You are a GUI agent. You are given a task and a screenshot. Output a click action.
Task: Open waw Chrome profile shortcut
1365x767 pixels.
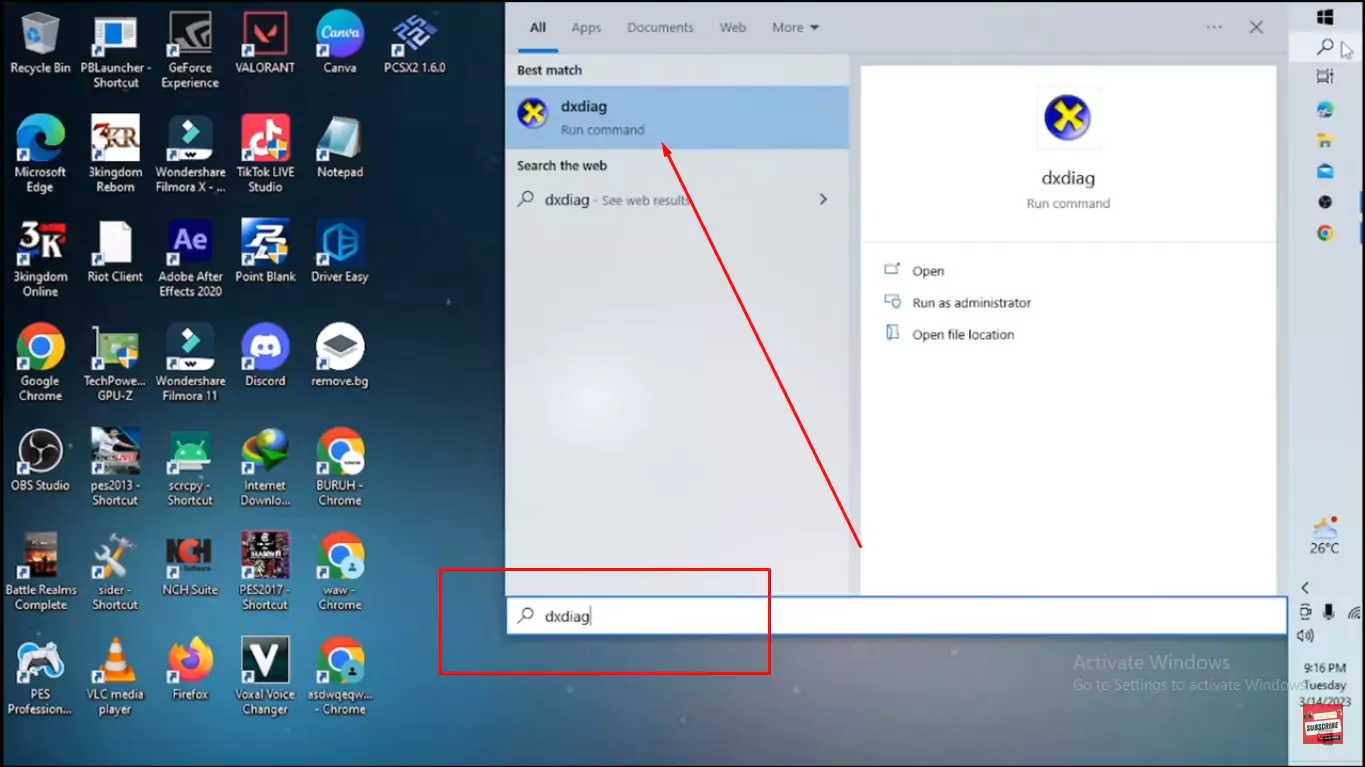[x=340, y=571]
